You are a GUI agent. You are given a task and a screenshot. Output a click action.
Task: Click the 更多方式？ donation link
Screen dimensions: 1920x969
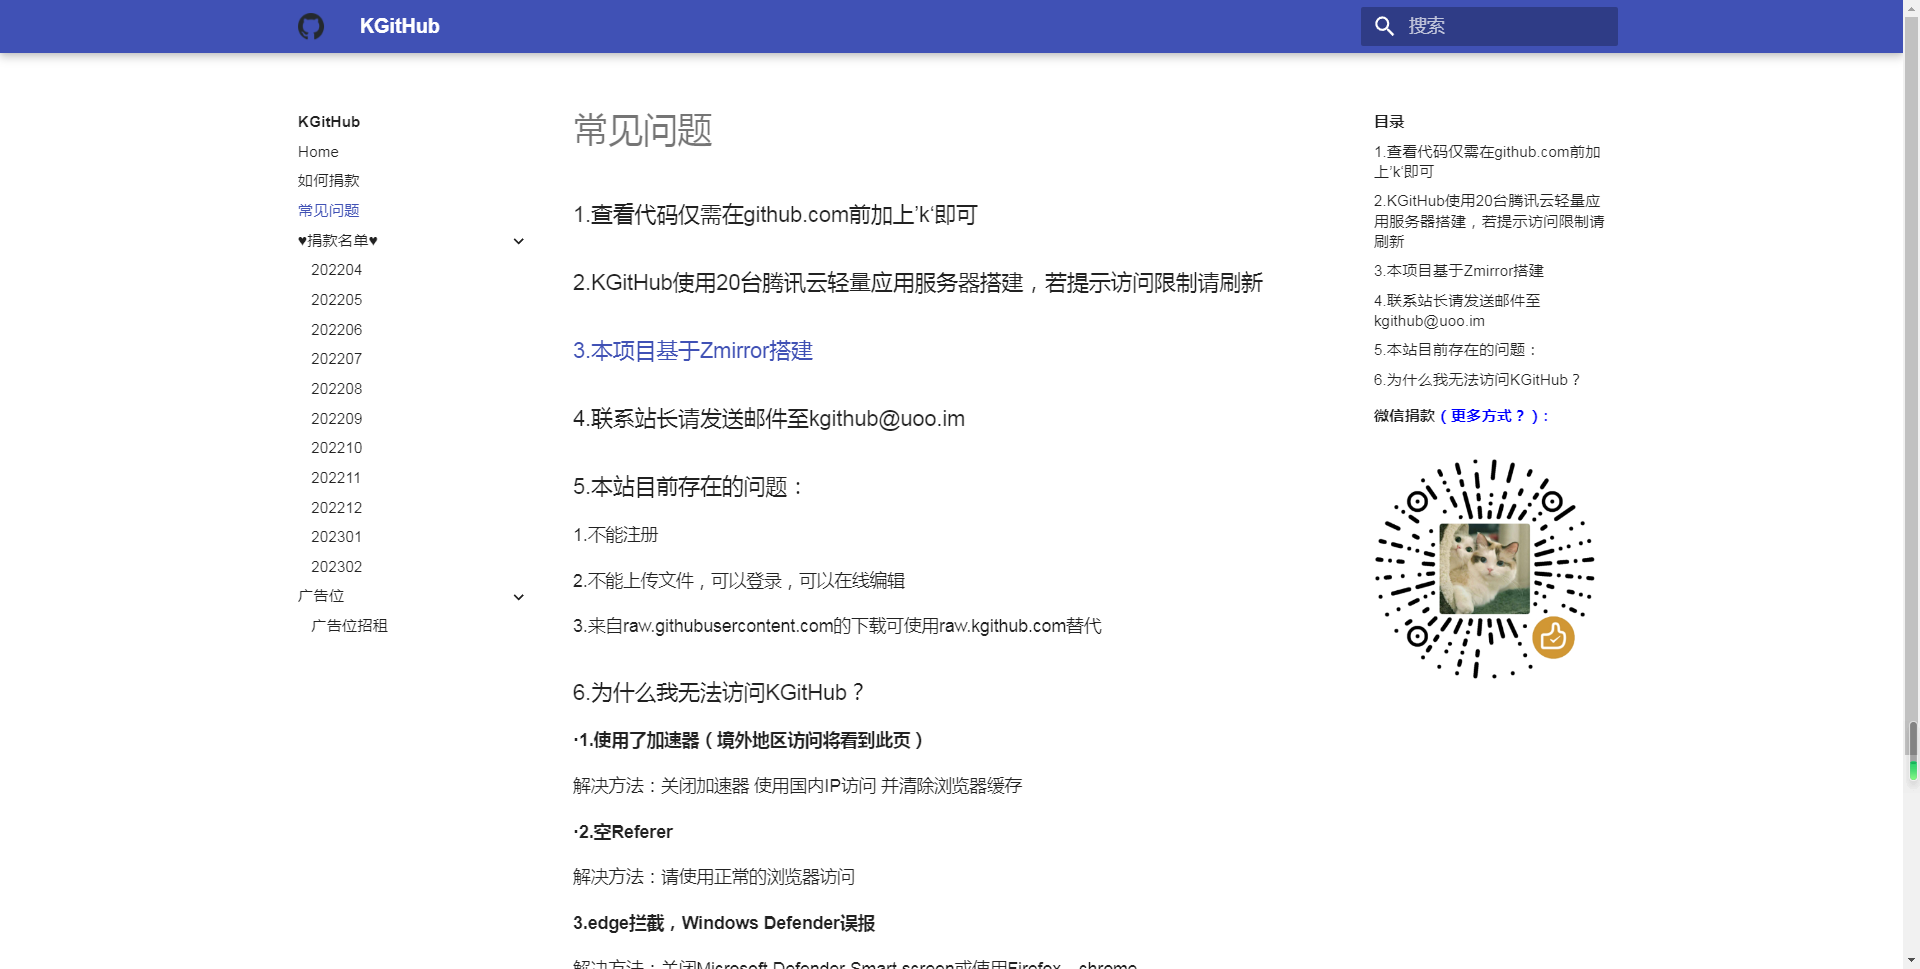[1488, 416]
